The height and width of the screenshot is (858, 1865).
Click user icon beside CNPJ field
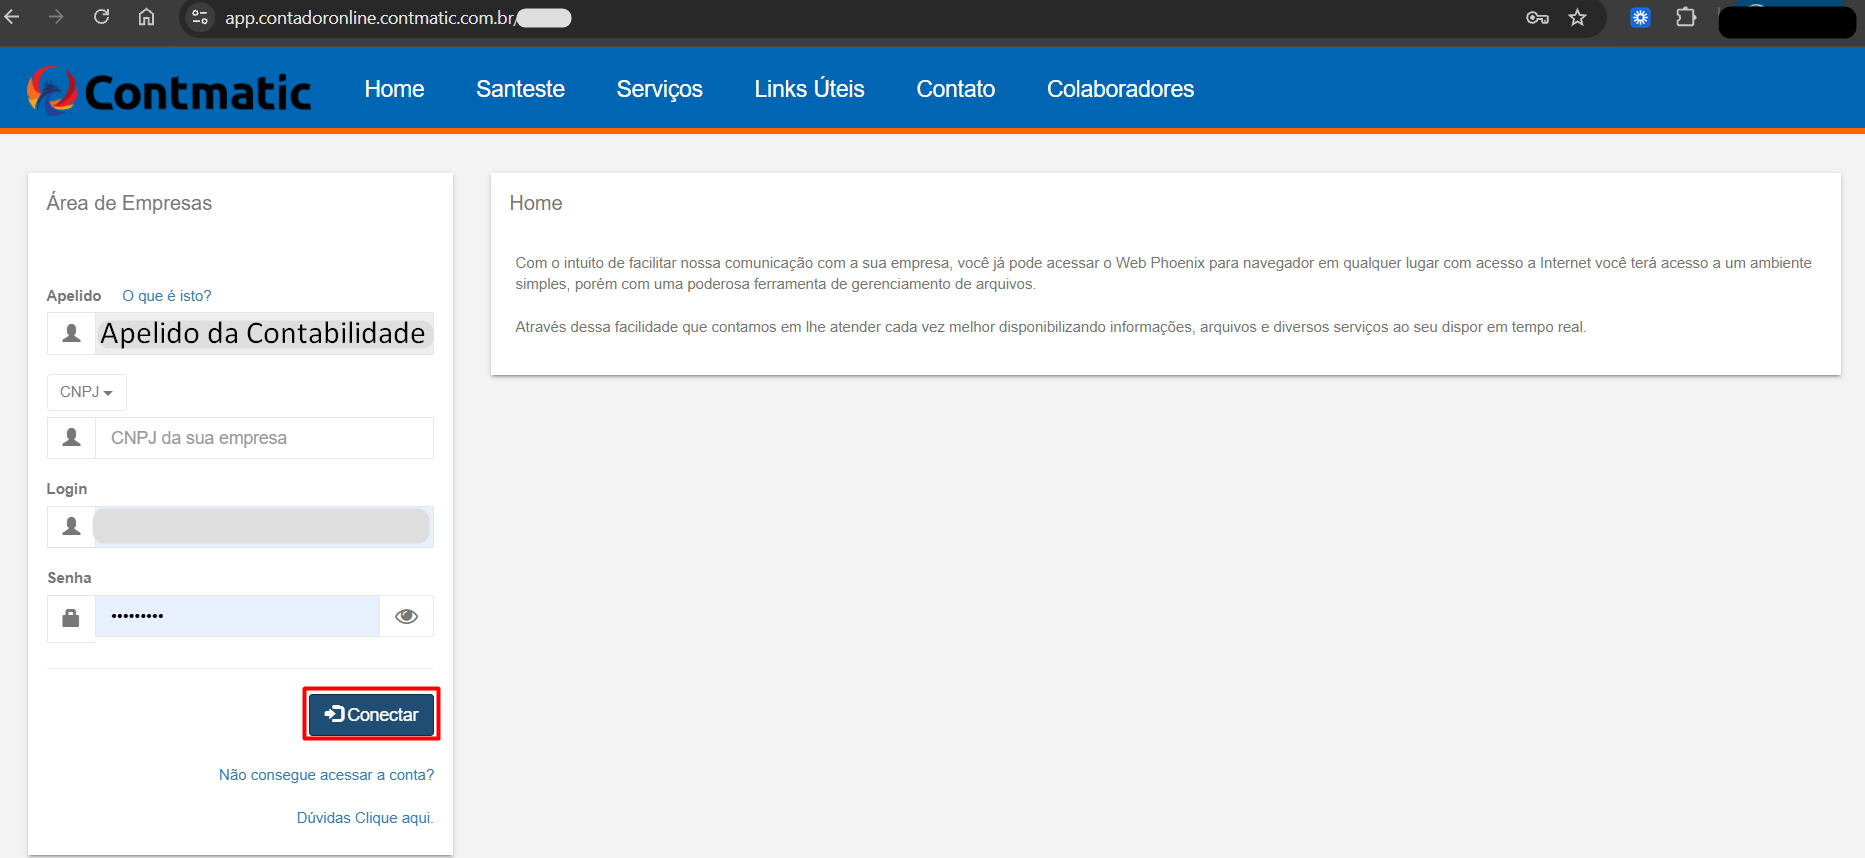tap(72, 438)
